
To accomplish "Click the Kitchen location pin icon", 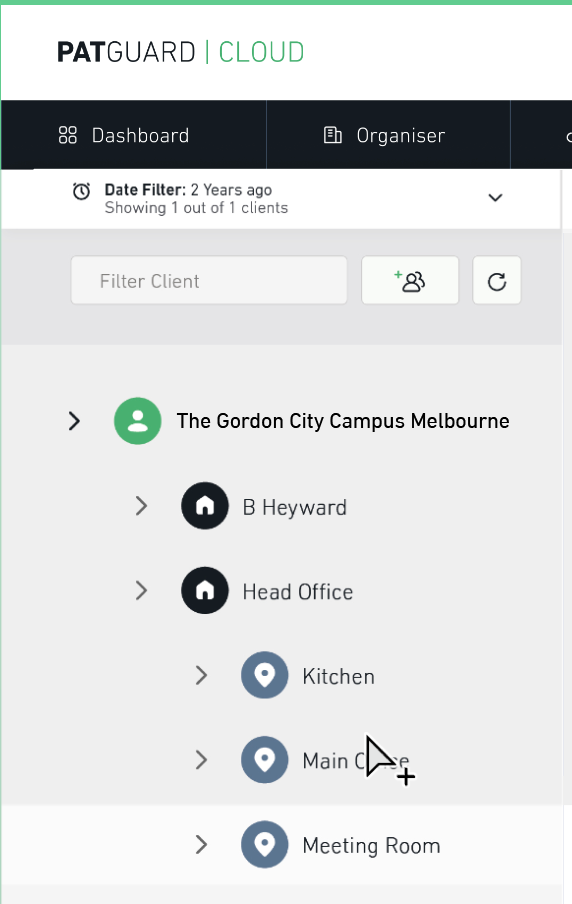I will [x=265, y=675].
